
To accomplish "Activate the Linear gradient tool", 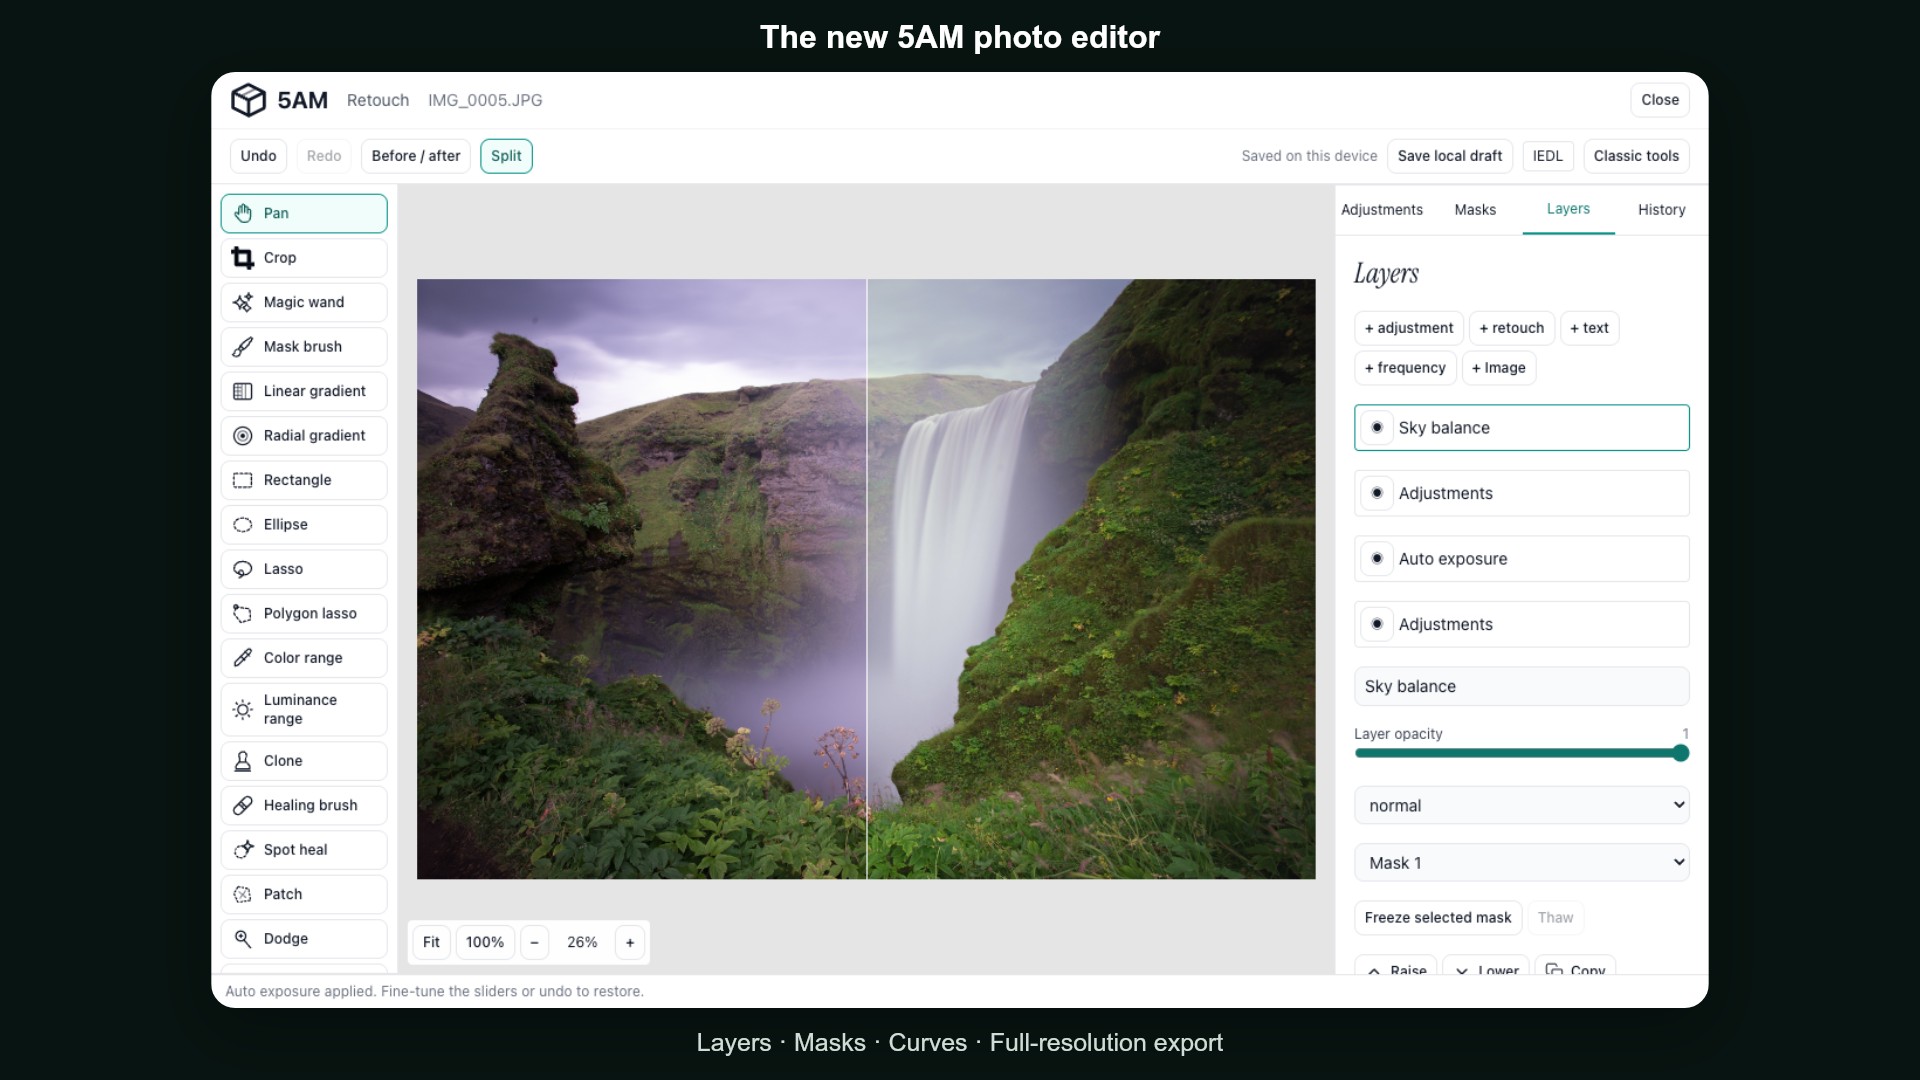I will click(304, 391).
